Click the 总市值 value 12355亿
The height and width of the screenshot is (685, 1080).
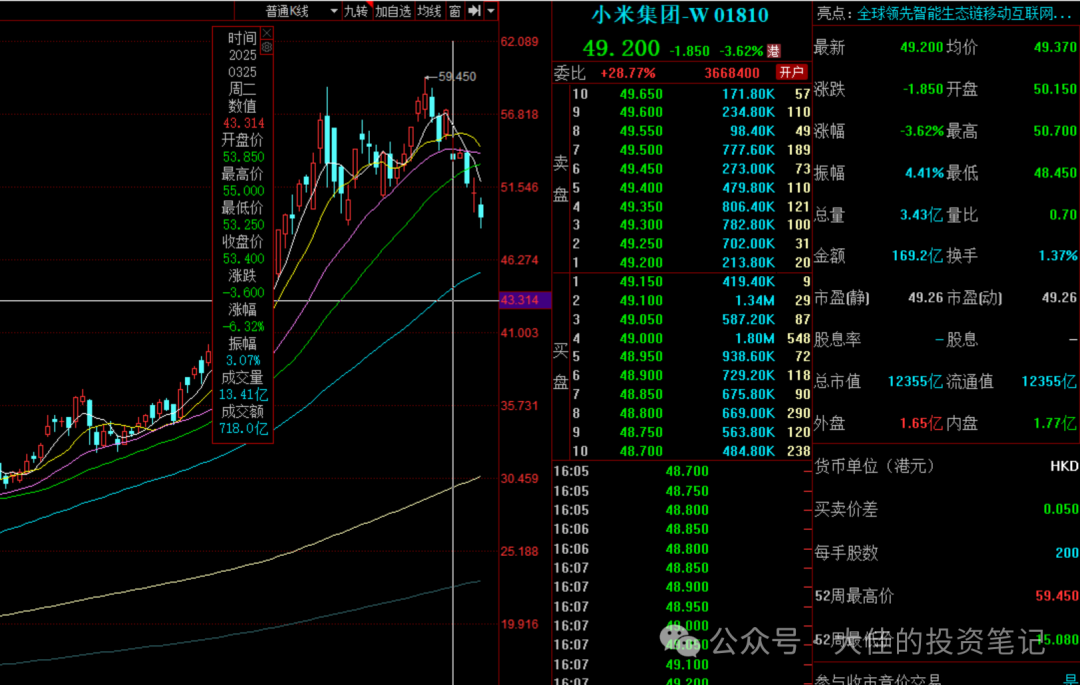[915, 381]
